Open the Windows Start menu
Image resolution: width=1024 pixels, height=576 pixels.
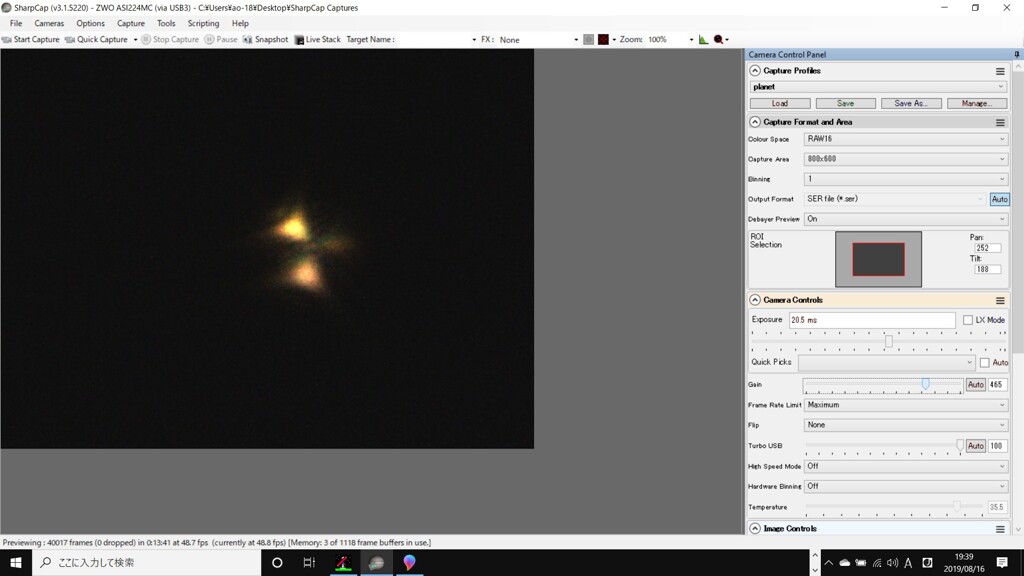16,562
